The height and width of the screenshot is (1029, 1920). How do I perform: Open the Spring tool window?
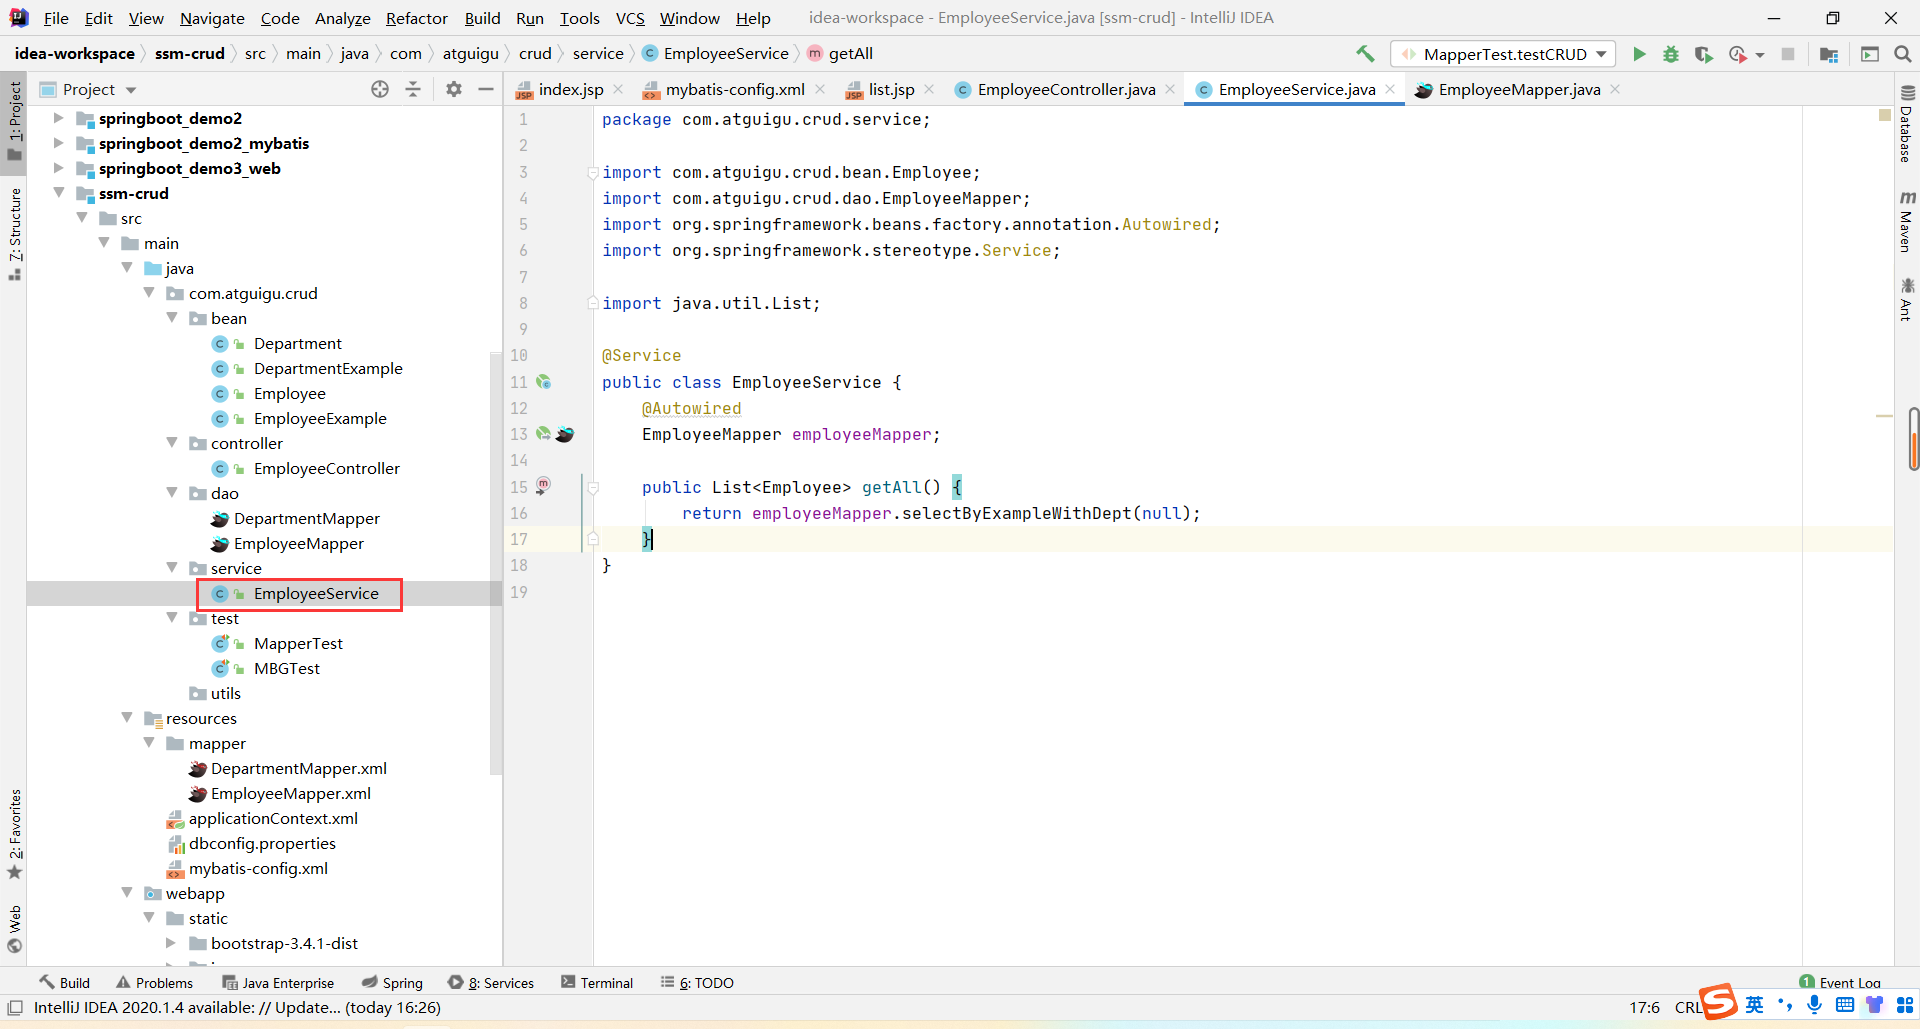coord(392,983)
